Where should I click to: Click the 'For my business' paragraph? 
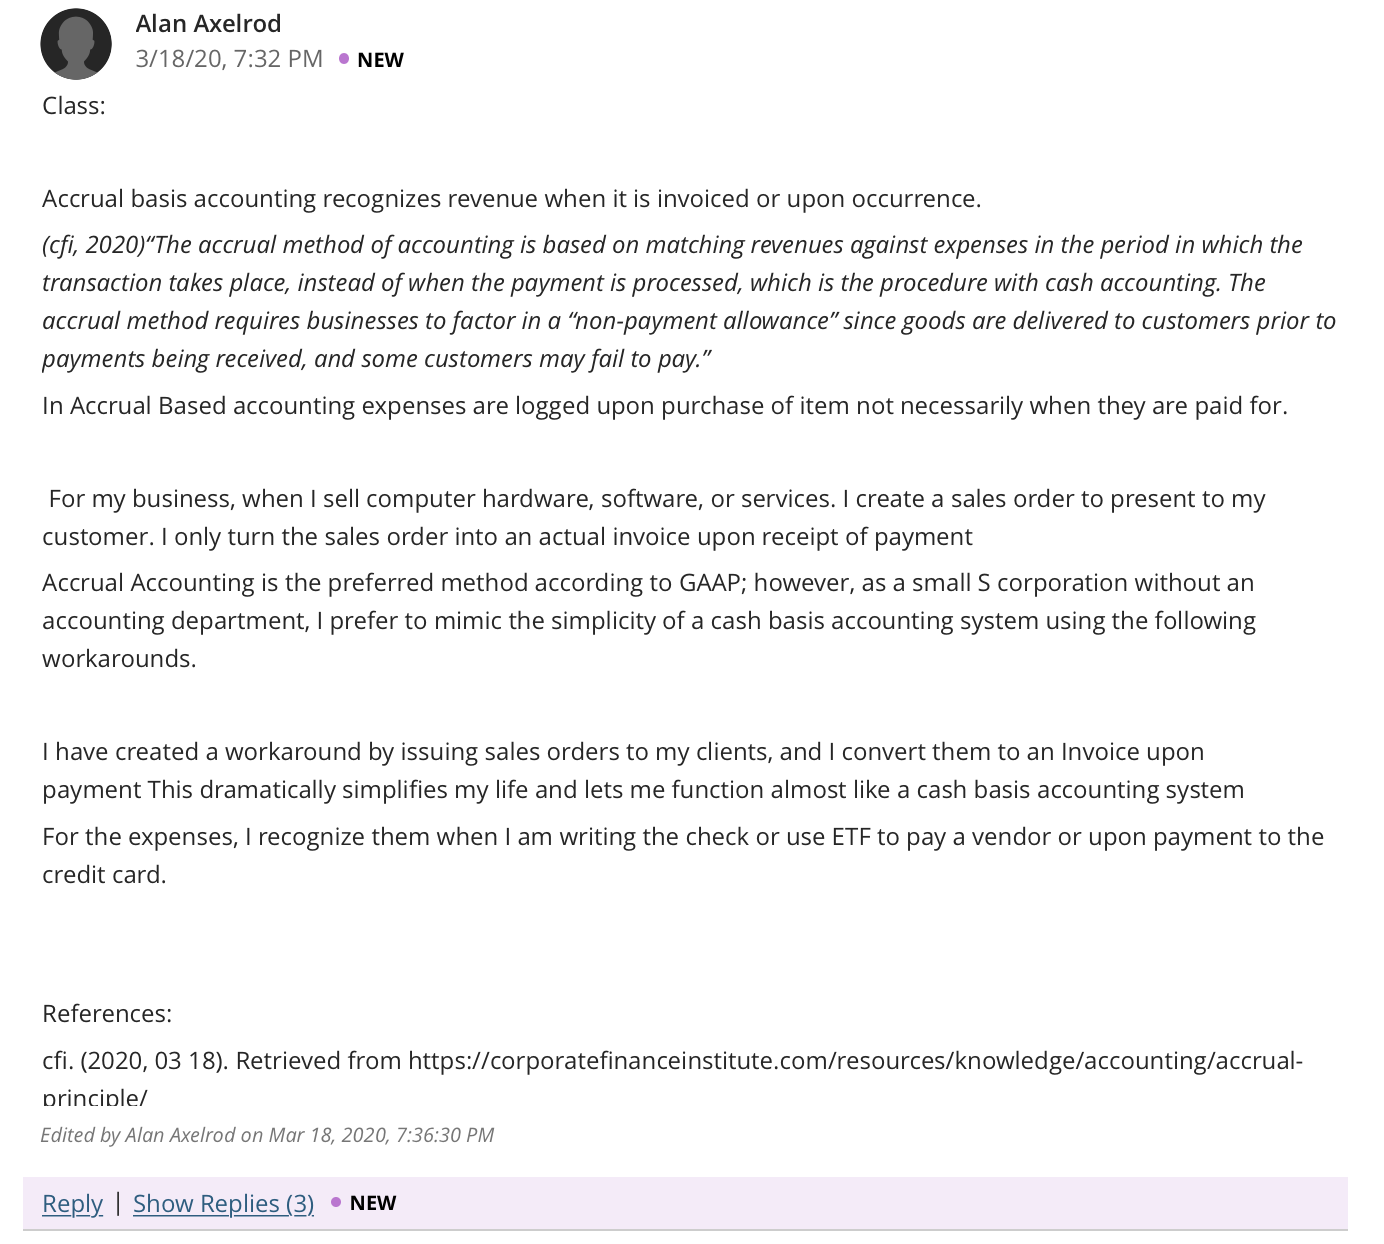[654, 518]
